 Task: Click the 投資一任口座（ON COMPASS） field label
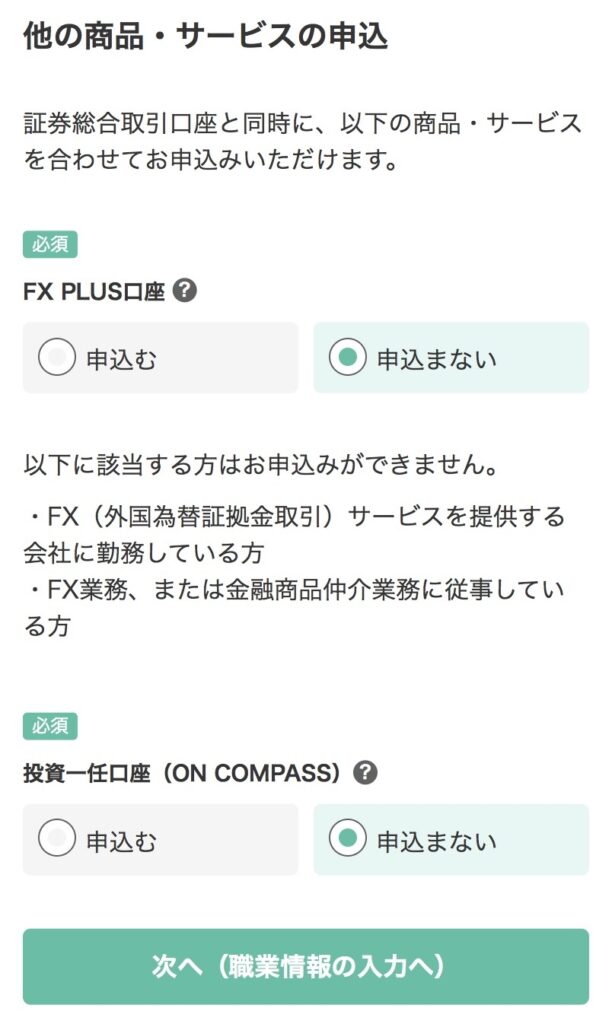coord(187,773)
